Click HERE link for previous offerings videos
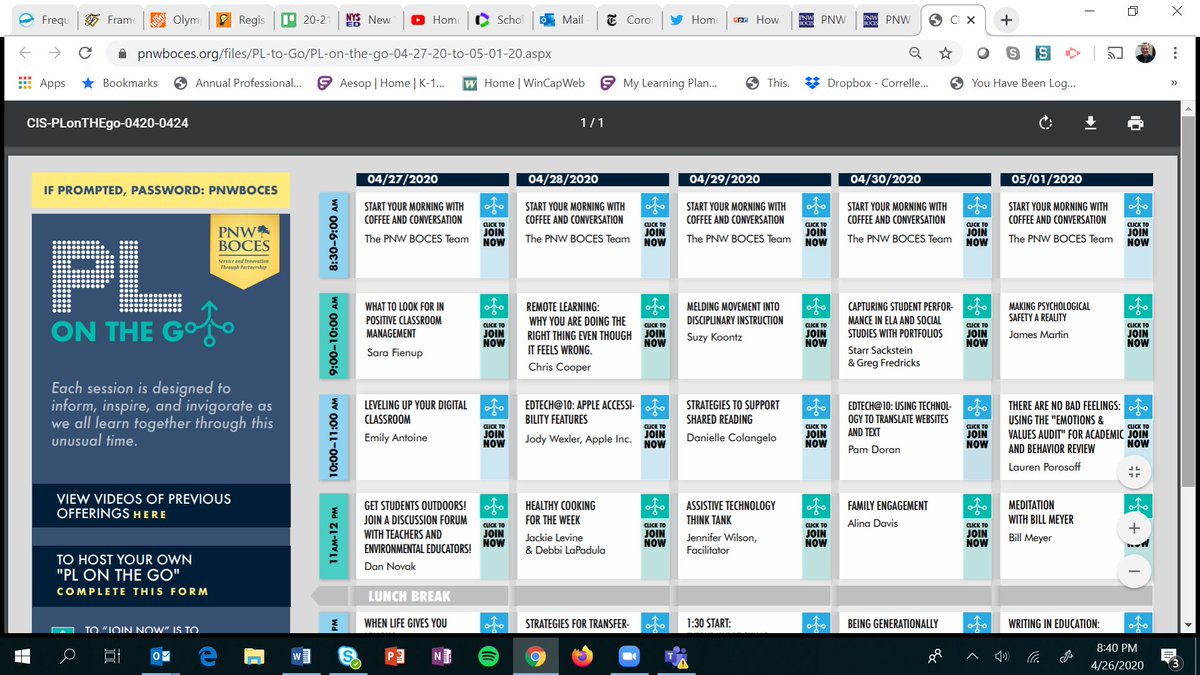The image size is (1200, 675). 150,514
